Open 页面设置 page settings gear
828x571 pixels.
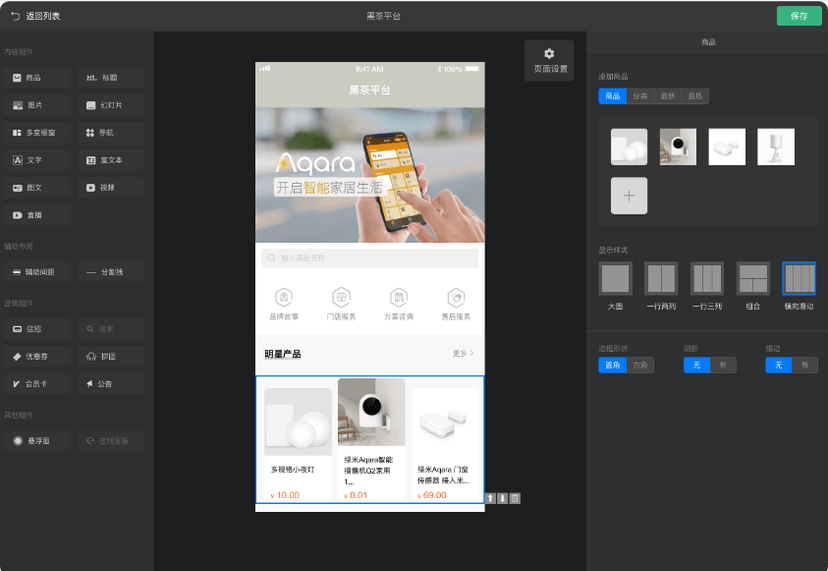coord(549,60)
